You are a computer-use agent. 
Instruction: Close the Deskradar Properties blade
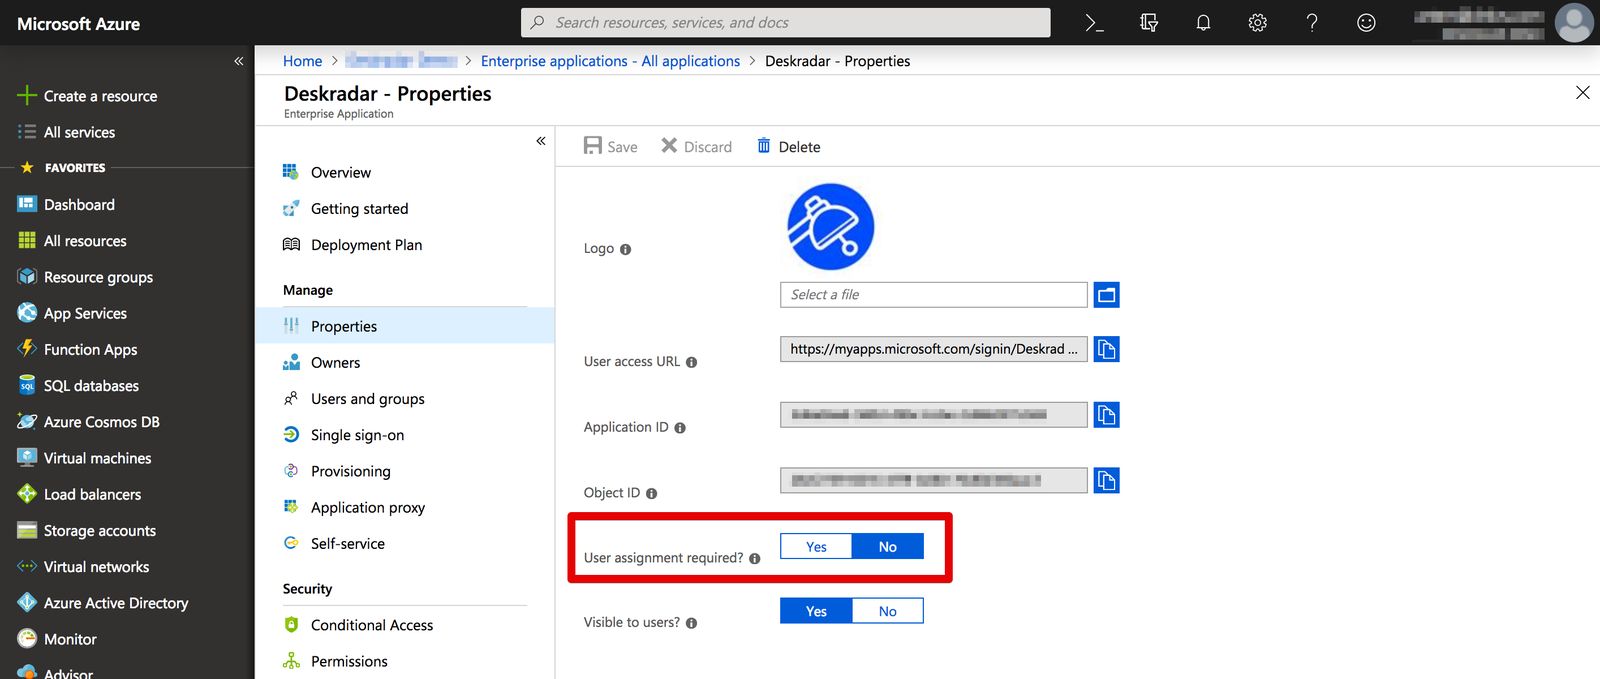1582,93
